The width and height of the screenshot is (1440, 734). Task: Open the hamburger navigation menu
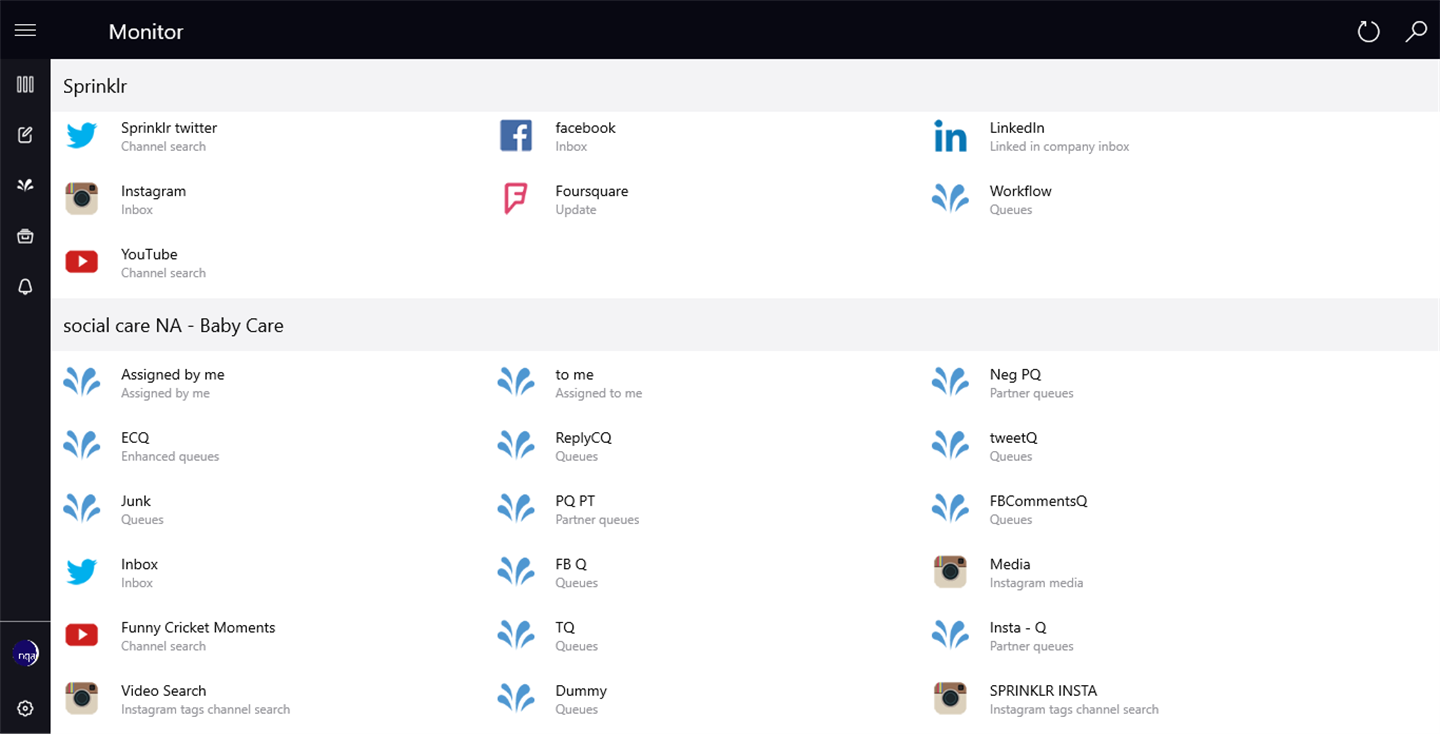[25, 30]
